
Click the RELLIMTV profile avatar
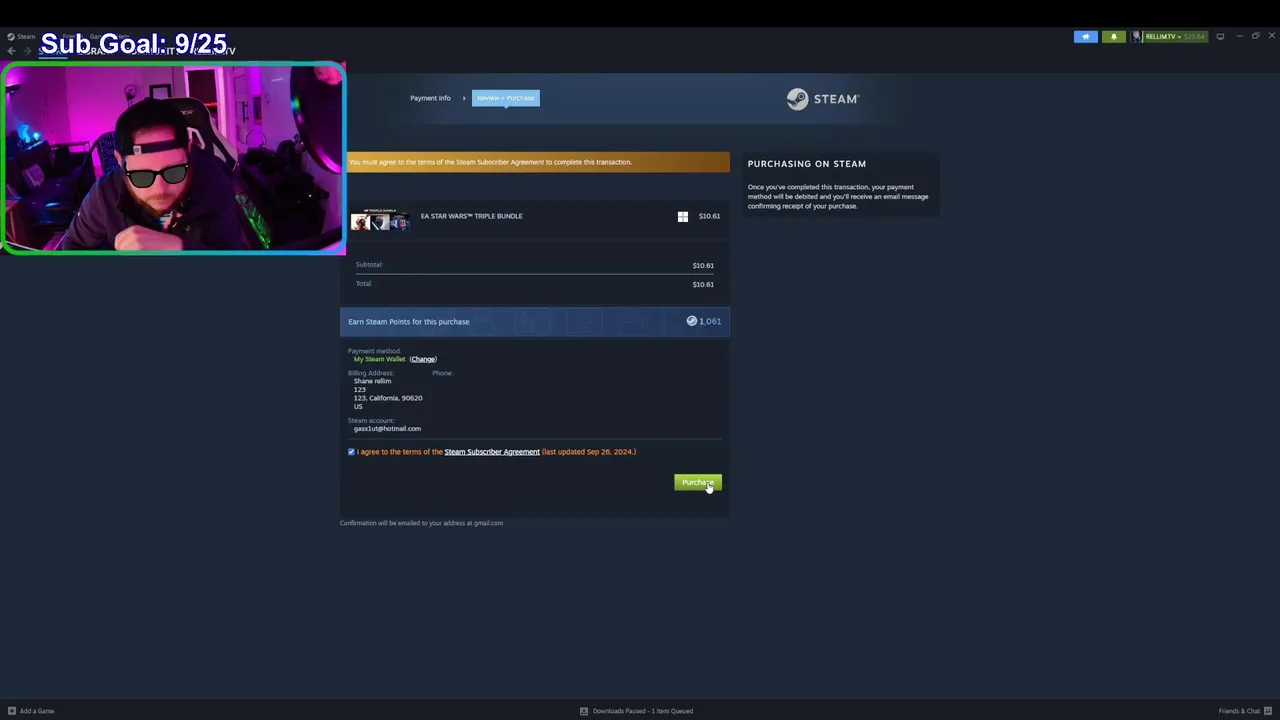coord(1137,37)
